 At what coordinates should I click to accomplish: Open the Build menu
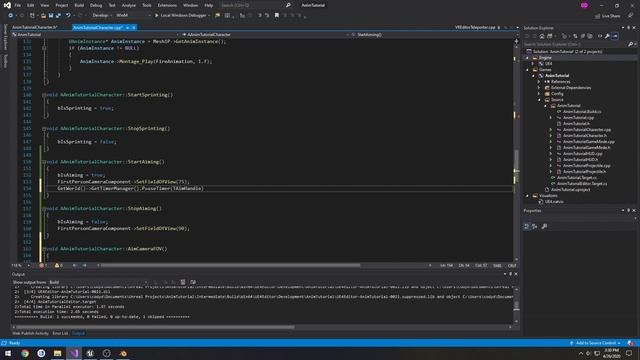tap(79, 5)
